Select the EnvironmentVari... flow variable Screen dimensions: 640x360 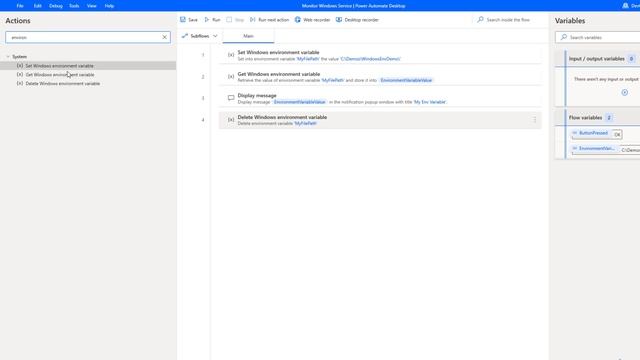pyautogui.click(x=596, y=149)
